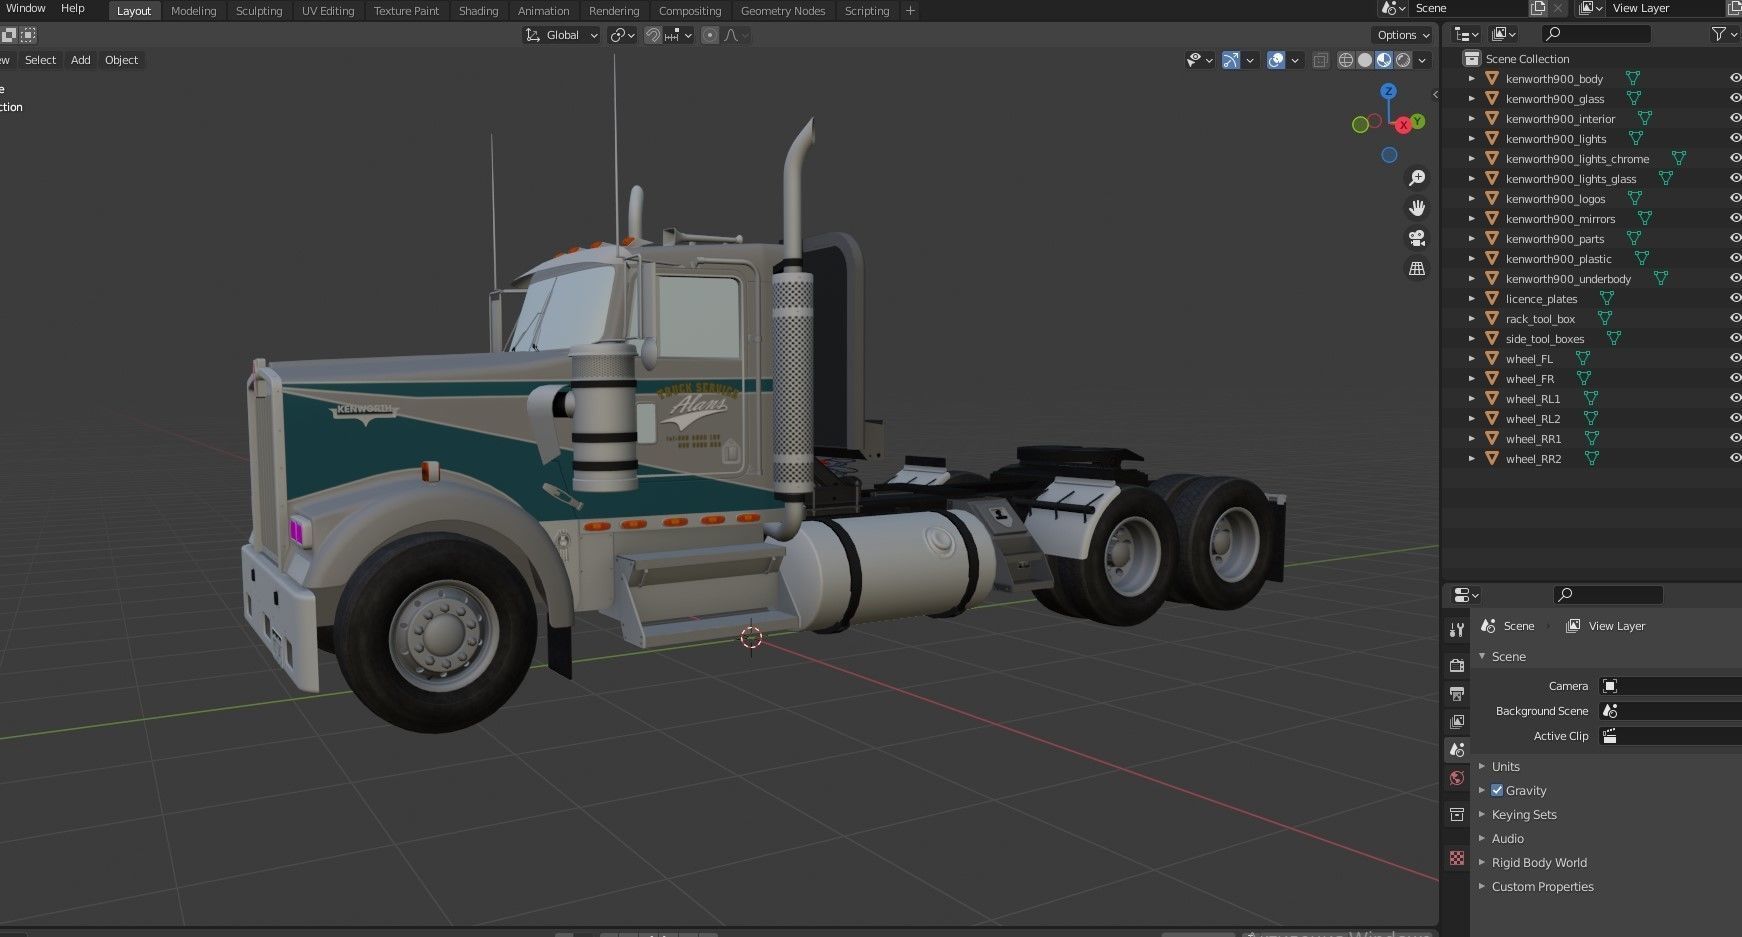Open the outliner filter dropdown
The height and width of the screenshot is (937, 1742).
[1723, 34]
